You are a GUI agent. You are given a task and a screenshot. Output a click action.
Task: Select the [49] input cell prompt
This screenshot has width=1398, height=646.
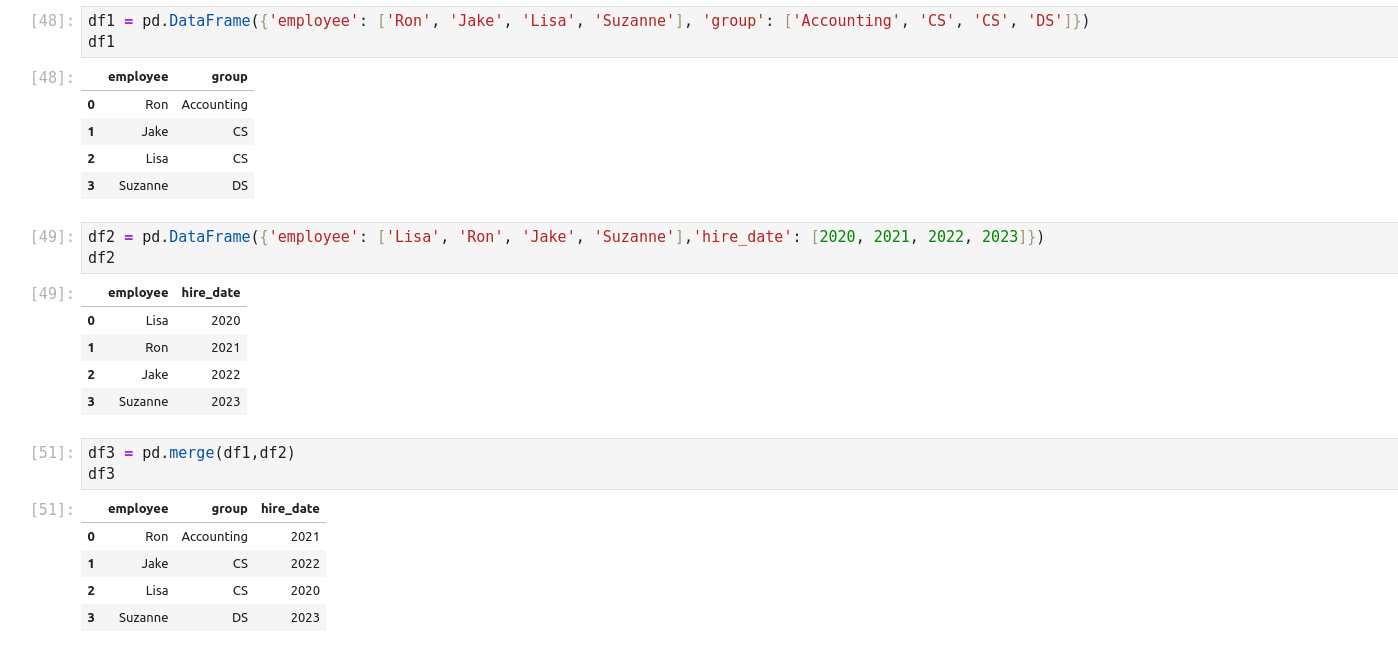click(52, 237)
